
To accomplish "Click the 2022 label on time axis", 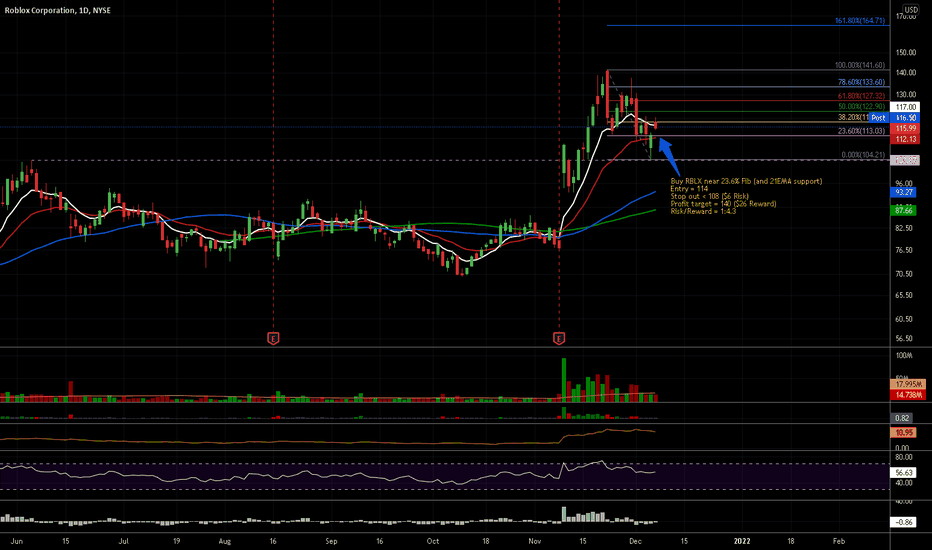I will (x=742, y=541).
